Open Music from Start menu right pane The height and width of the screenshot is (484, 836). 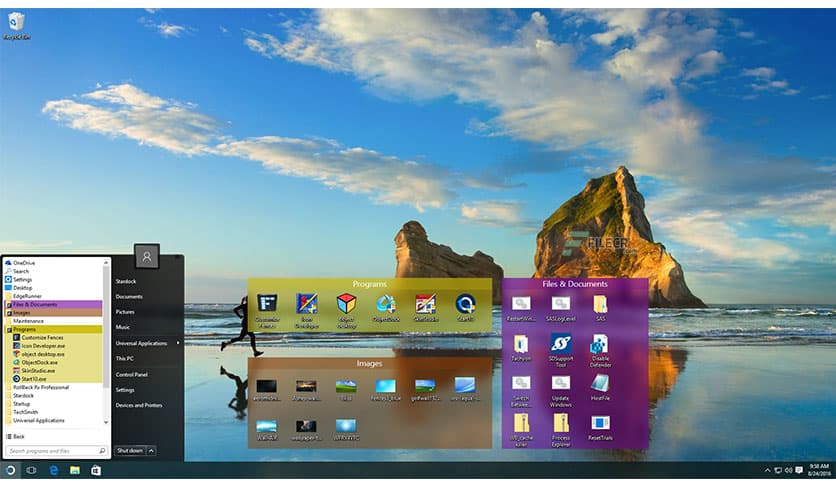(123, 327)
